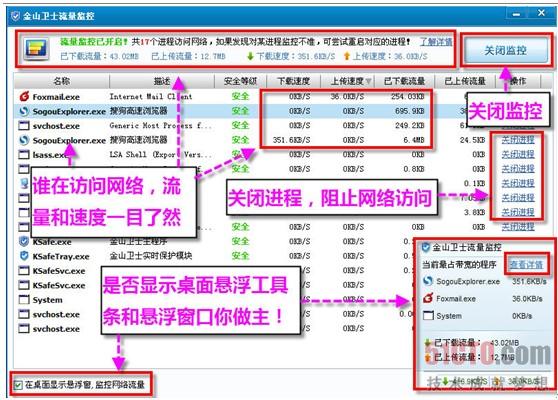
Task: Click the 已上传流量 column header
Action: point(465,81)
